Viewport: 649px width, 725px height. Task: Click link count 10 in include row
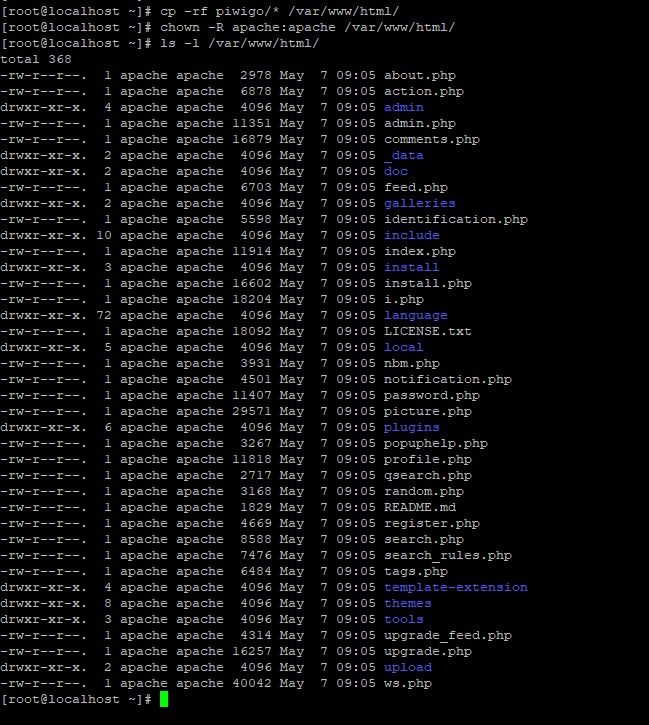click(104, 235)
